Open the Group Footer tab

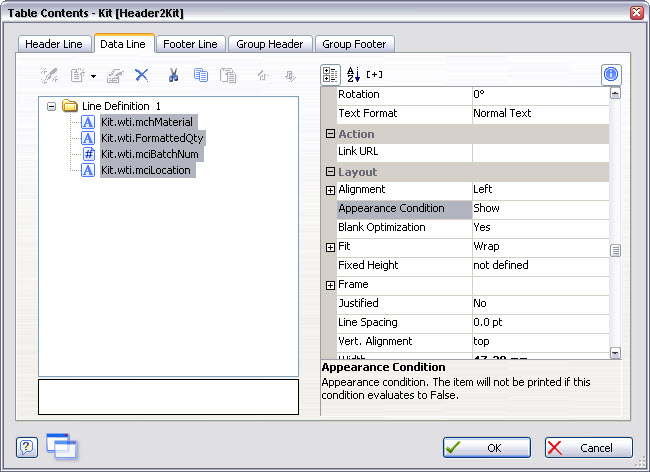[354, 44]
